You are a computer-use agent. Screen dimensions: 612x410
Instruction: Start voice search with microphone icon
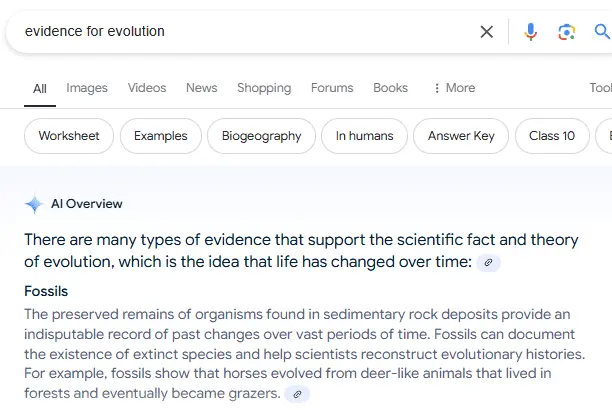pos(531,32)
